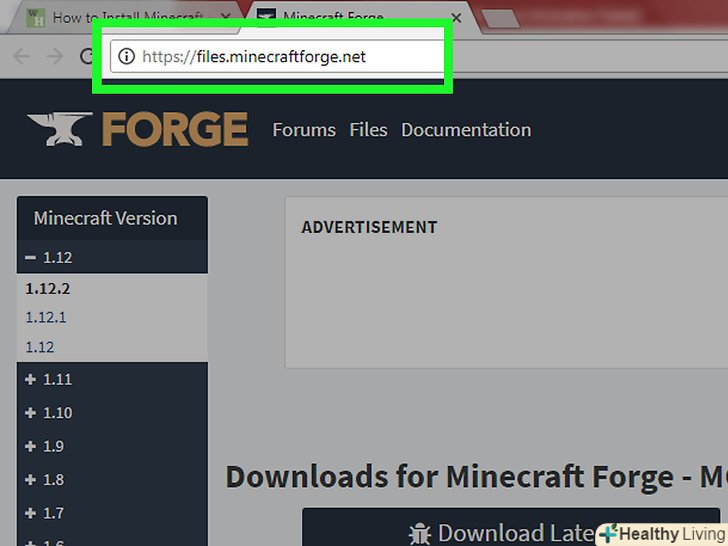Open a new tab with the blank tab button

pyautogui.click(x=500, y=19)
